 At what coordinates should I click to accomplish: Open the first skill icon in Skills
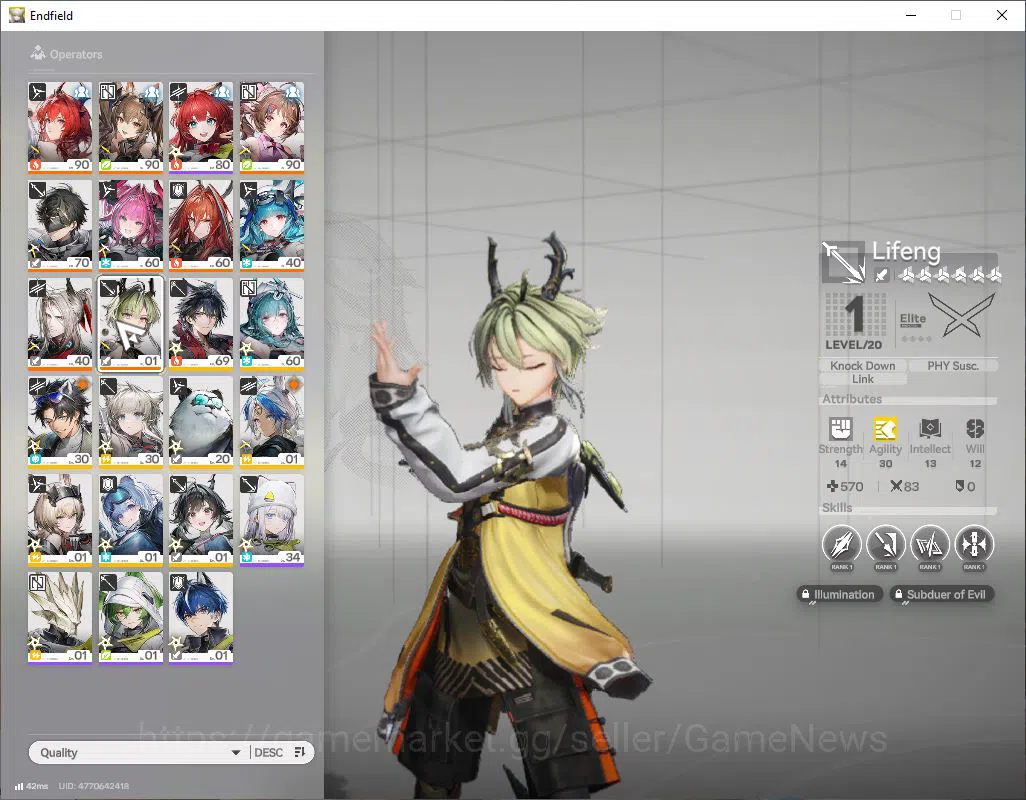click(x=841, y=544)
